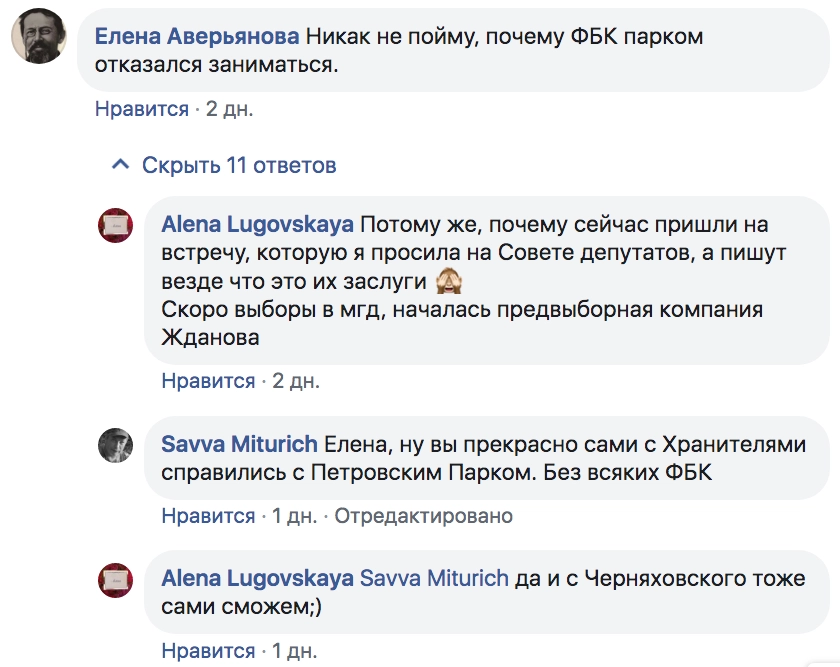The image size is (840, 667).
Task: Click Alena Lugovskaya's avatar on first reply
Action: point(116,227)
